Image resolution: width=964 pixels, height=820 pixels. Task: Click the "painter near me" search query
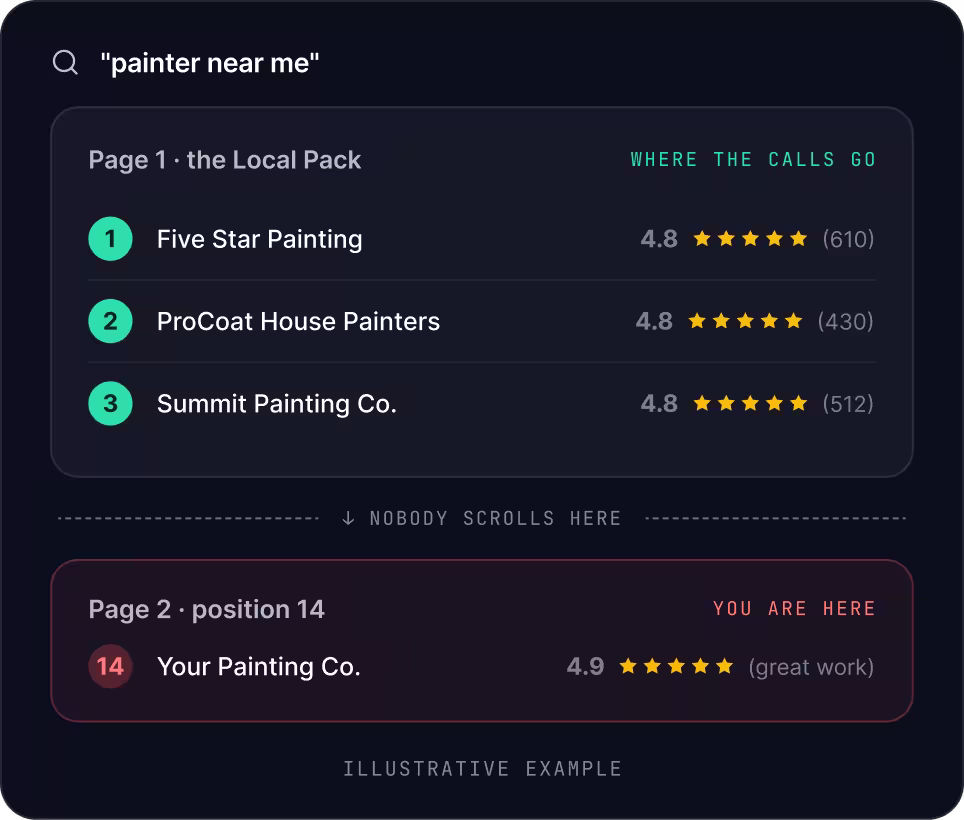tap(210, 63)
